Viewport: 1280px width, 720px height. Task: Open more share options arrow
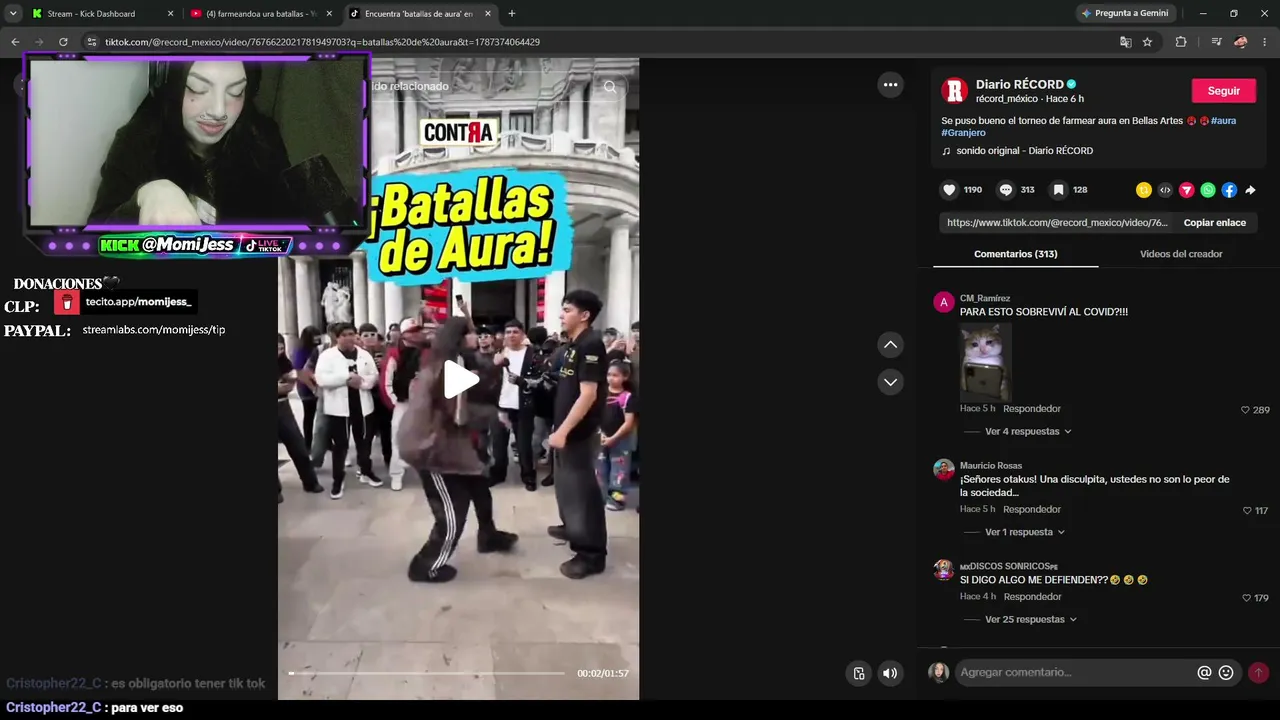pos(1250,190)
